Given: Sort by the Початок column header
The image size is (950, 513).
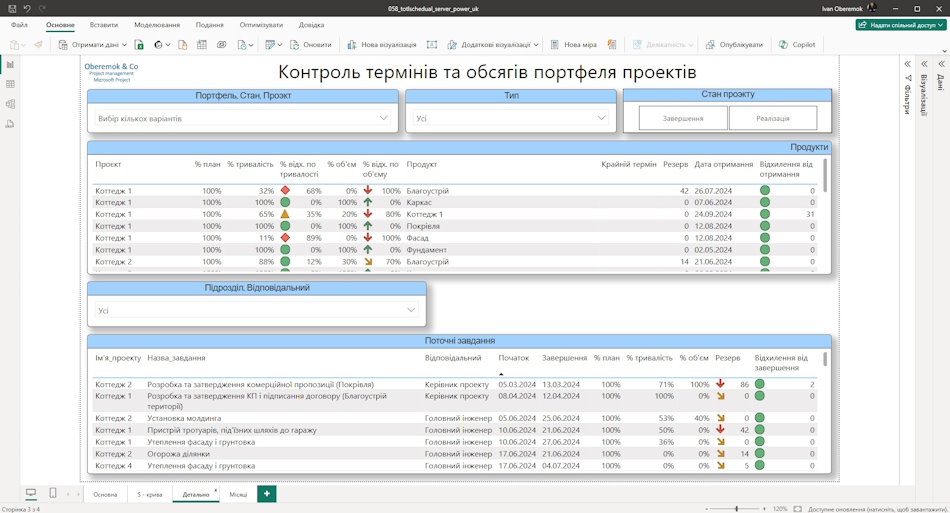Looking at the screenshot, I should (514, 358).
